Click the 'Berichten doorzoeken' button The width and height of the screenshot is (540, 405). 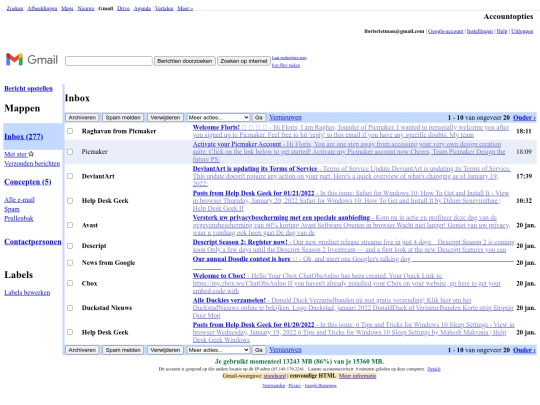(x=185, y=61)
